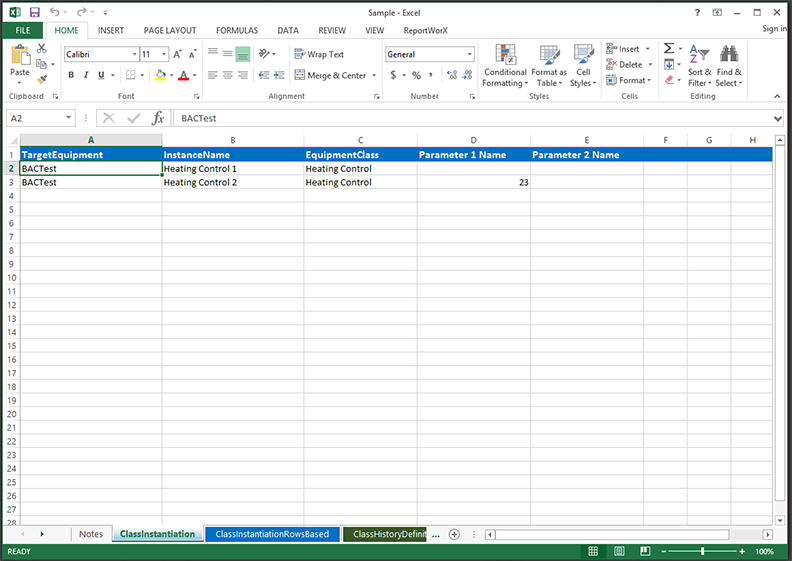
Task: Add a new sheet with plus icon
Action: point(454,534)
